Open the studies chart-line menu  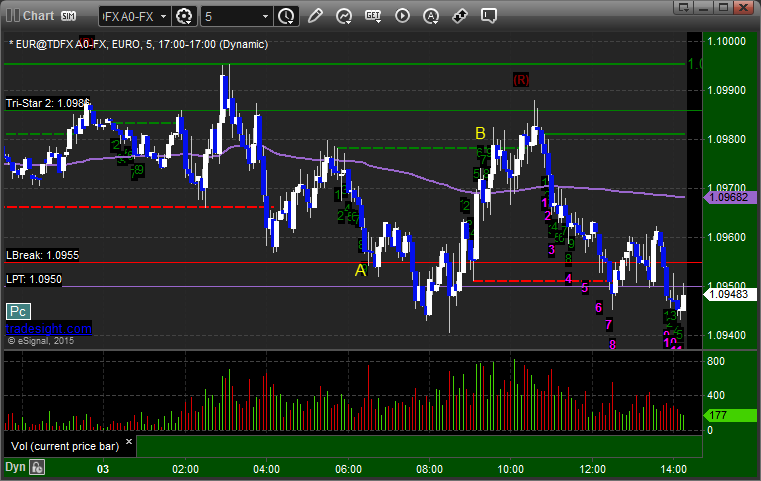tap(344, 16)
